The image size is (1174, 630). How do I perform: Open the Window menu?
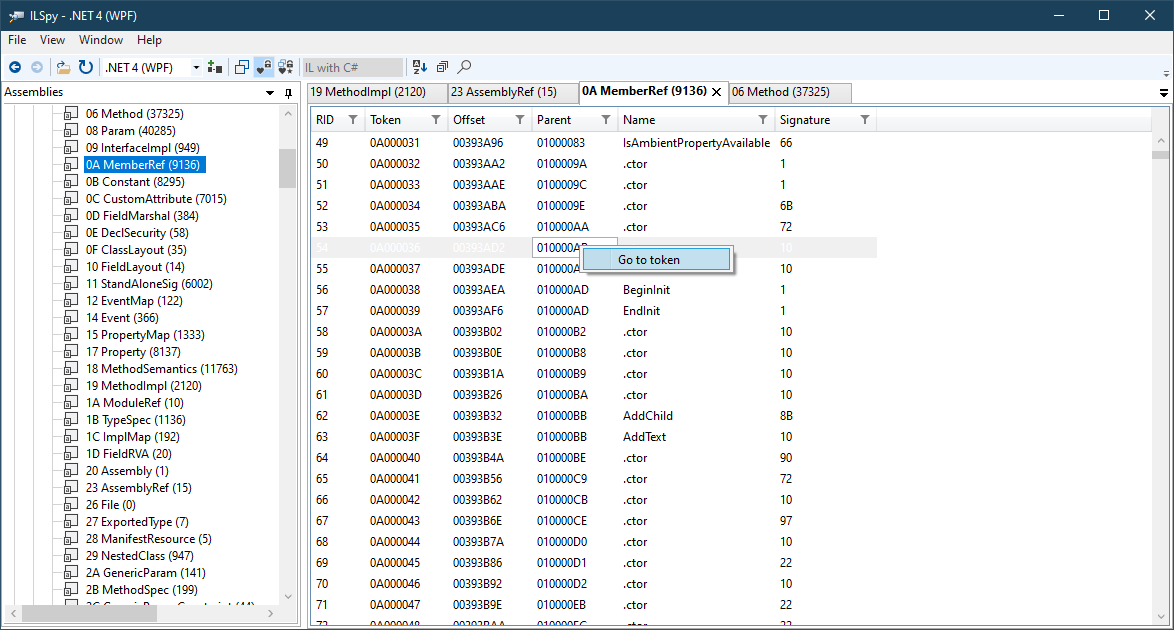[101, 40]
